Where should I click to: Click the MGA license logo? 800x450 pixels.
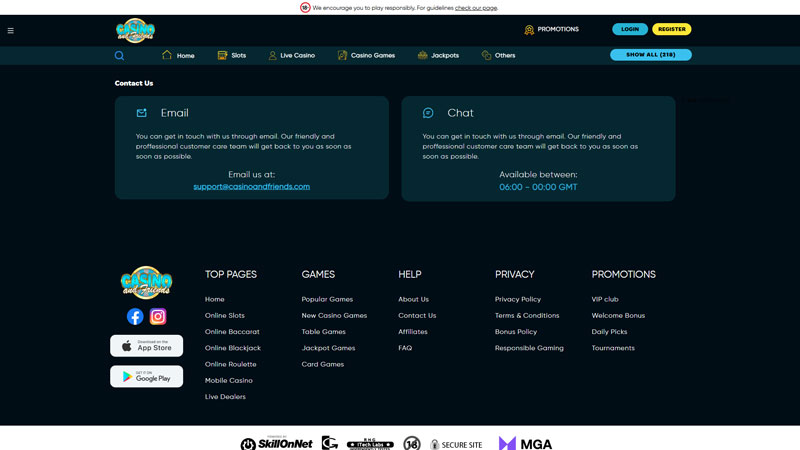coord(525,443)
